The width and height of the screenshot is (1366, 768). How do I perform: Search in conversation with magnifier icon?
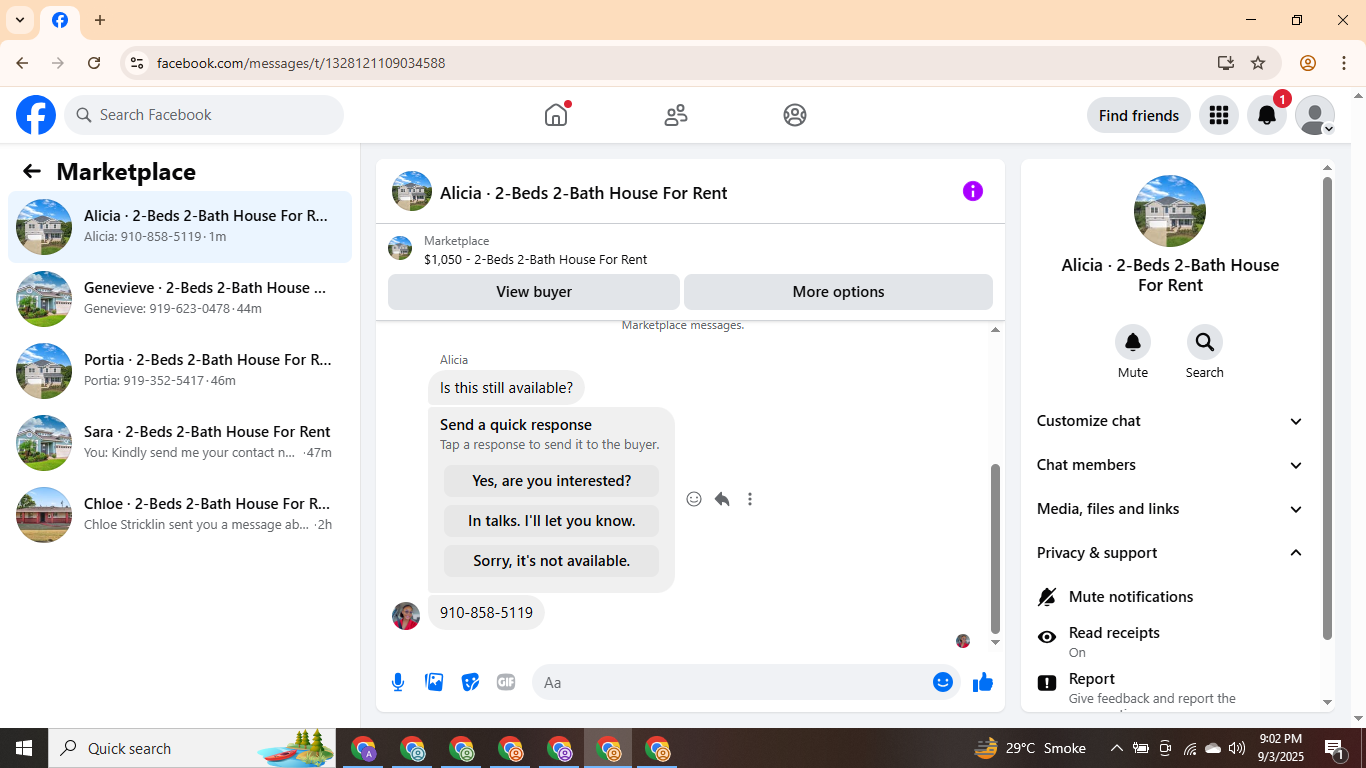point(1205,342)
